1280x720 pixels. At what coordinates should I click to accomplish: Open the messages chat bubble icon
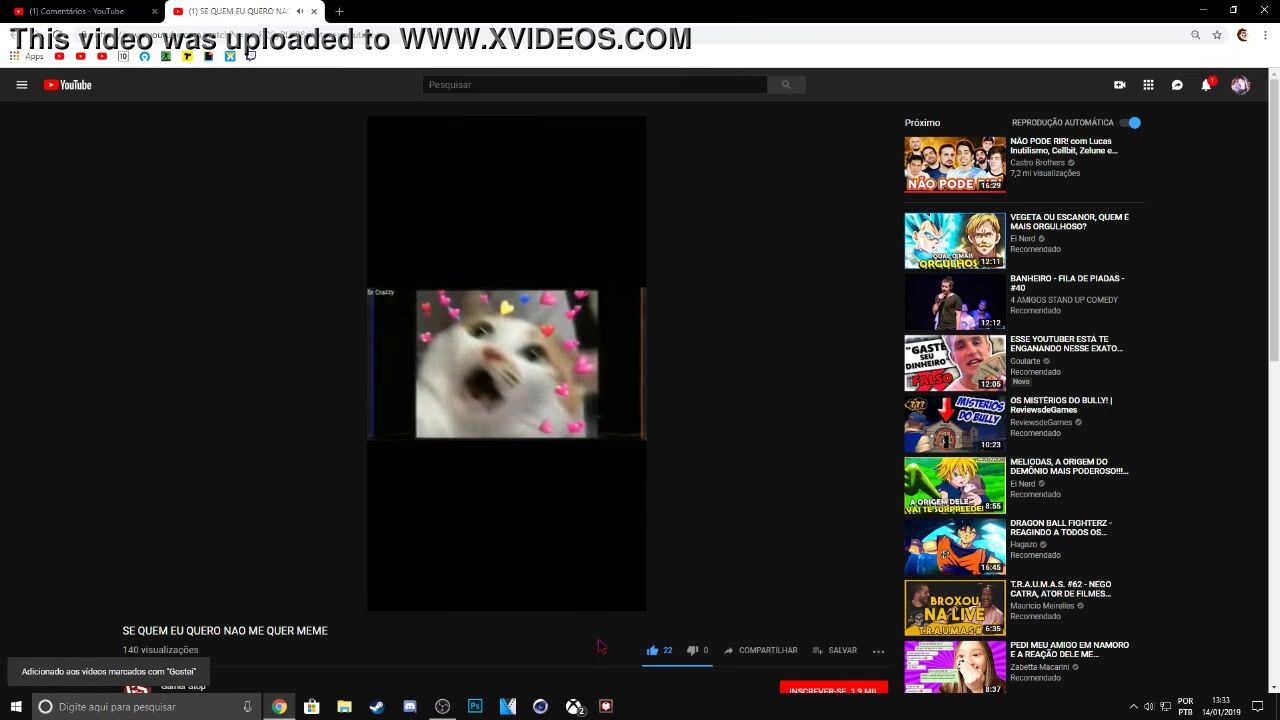pos(1177,85)
